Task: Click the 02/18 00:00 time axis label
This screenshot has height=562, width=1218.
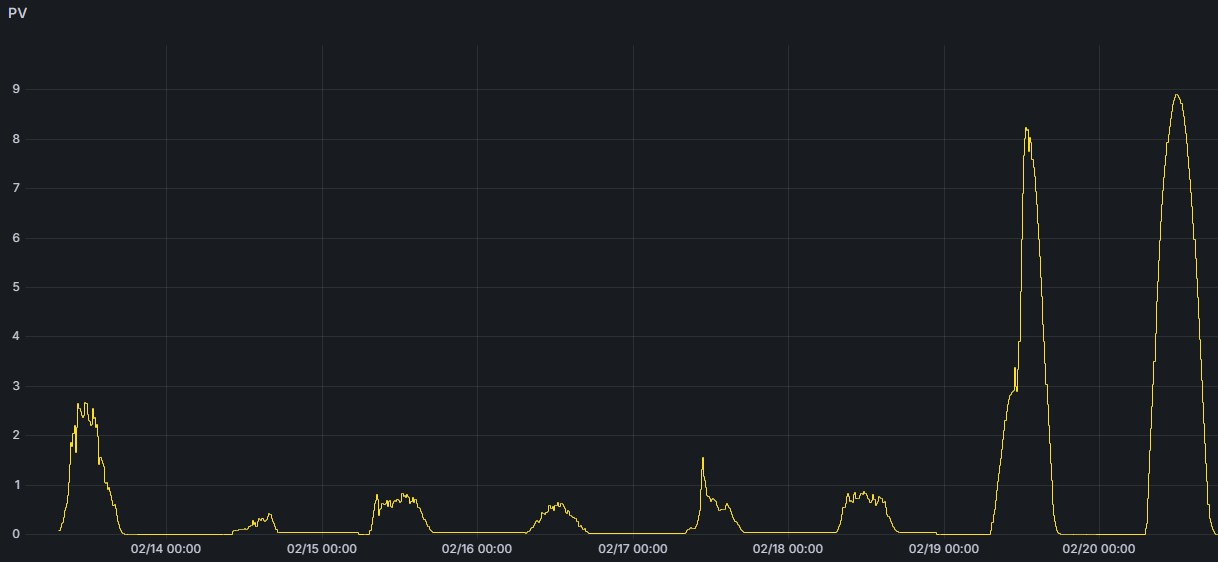Action: 788,549
